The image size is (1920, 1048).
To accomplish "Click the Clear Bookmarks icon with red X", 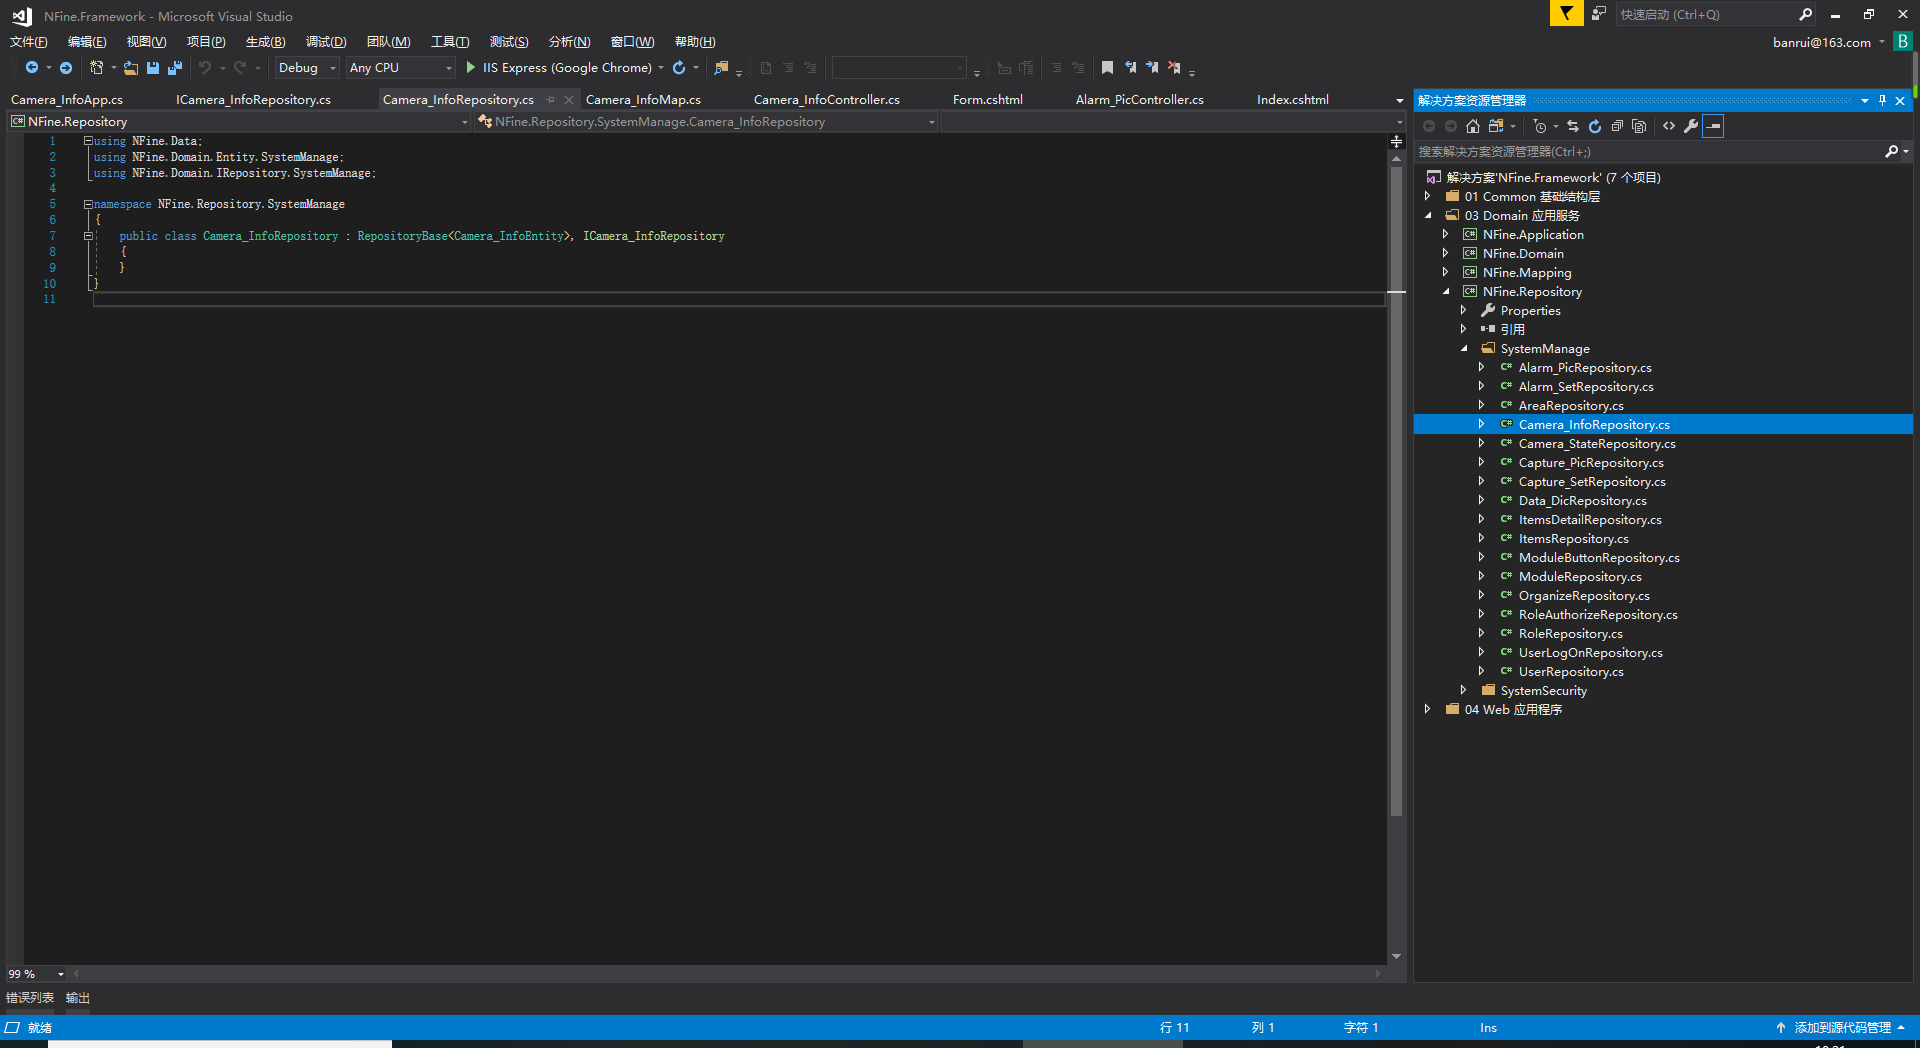I will pyautogui.click(x=1174, y=68).
